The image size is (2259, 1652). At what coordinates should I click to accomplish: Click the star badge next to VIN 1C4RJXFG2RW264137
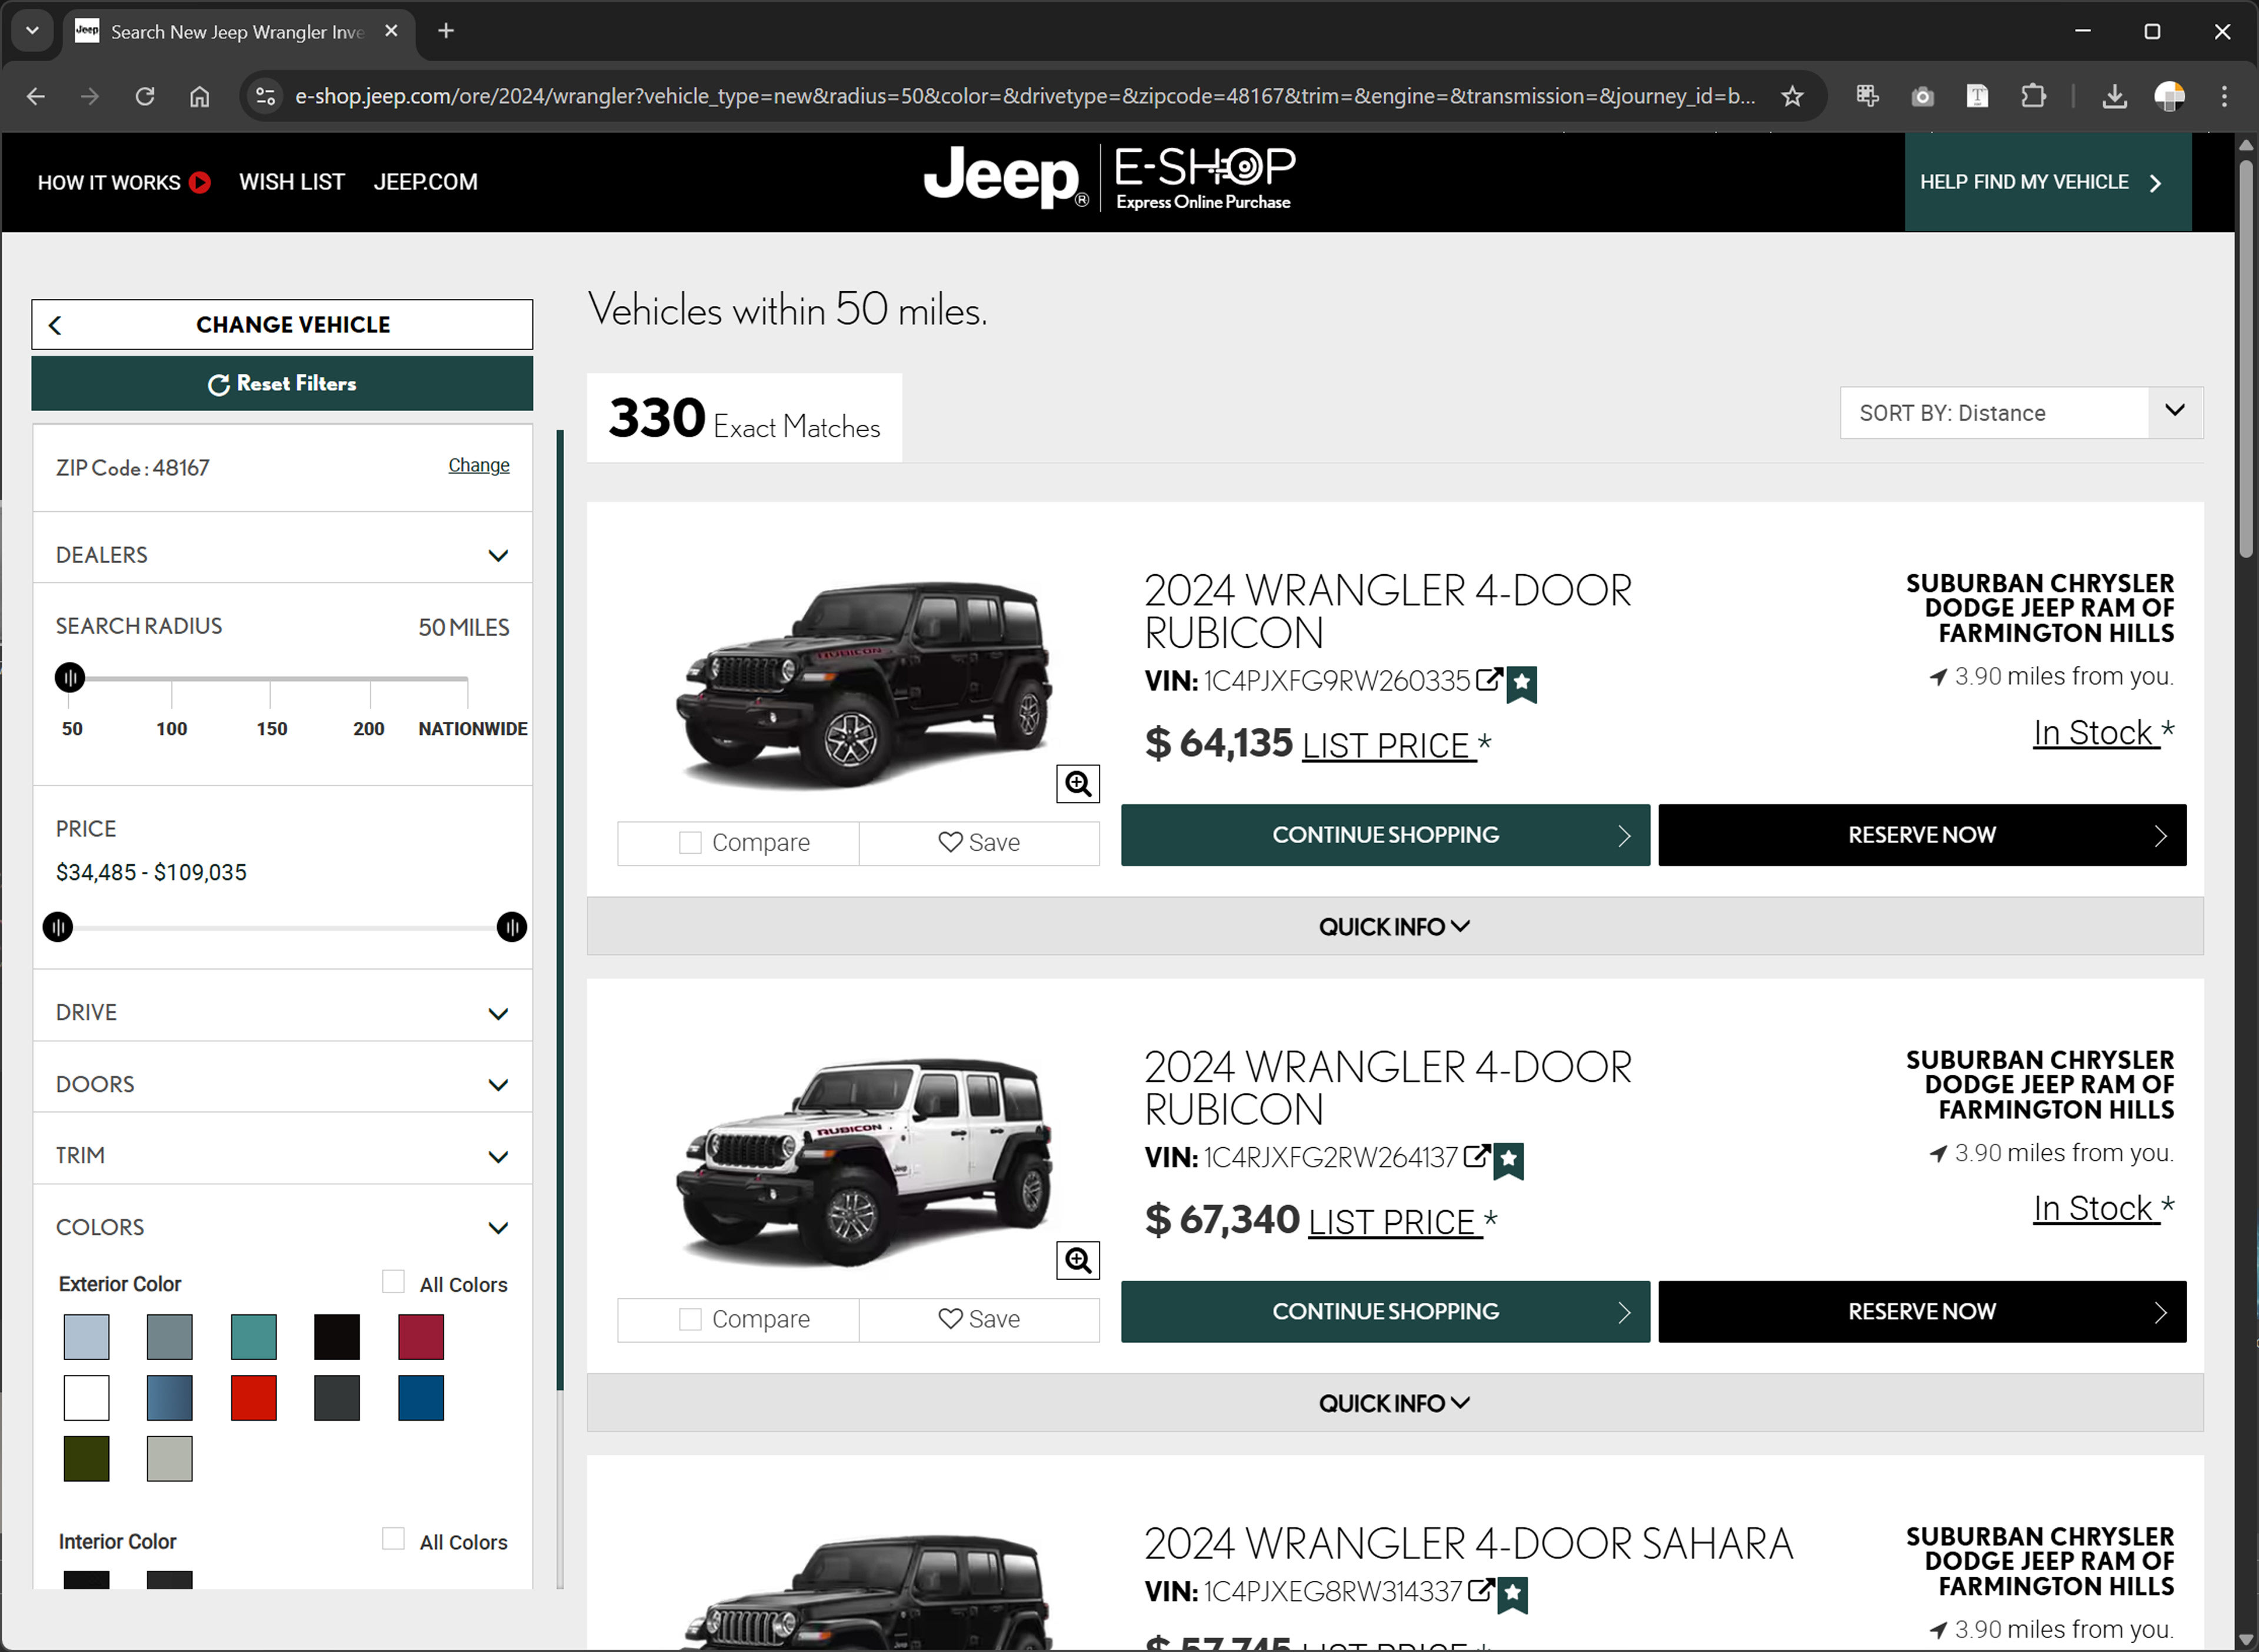pos(1509,1161)
